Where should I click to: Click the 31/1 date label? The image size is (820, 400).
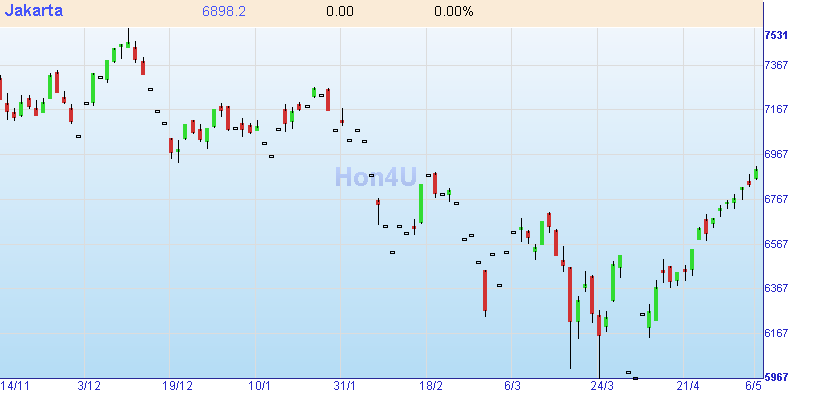(344, 386)
